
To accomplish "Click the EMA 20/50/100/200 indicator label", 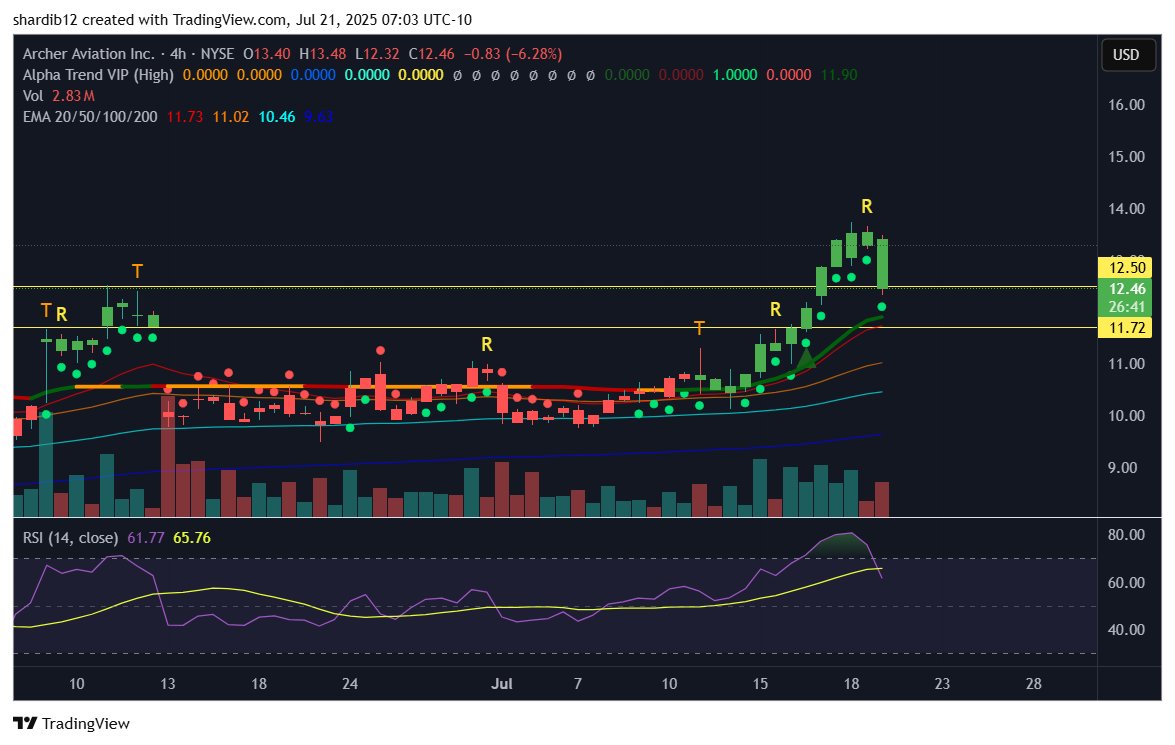I will (x=90, y=117).
